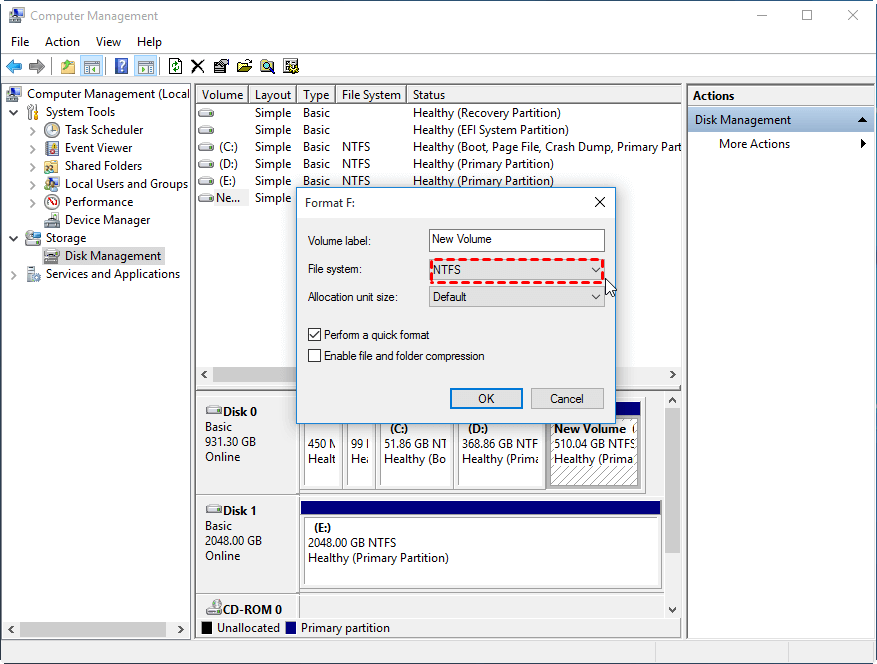Collapse the System Tools branch

pyautogui.click(x=13, y=111)
